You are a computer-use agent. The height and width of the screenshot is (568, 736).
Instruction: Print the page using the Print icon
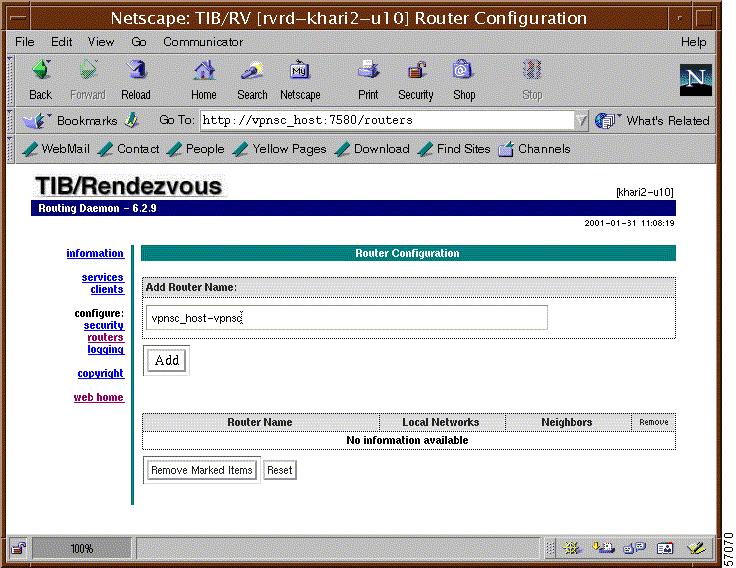pyautogui.click(x=368, y=70)
